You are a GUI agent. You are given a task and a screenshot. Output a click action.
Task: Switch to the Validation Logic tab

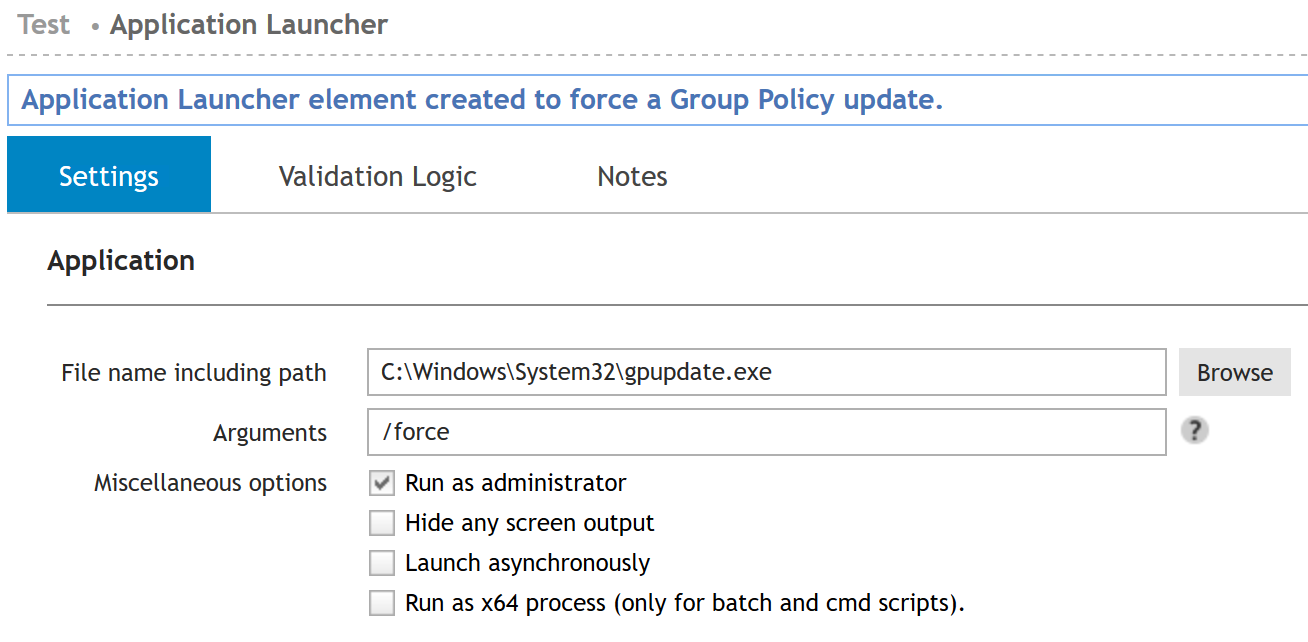376,176
